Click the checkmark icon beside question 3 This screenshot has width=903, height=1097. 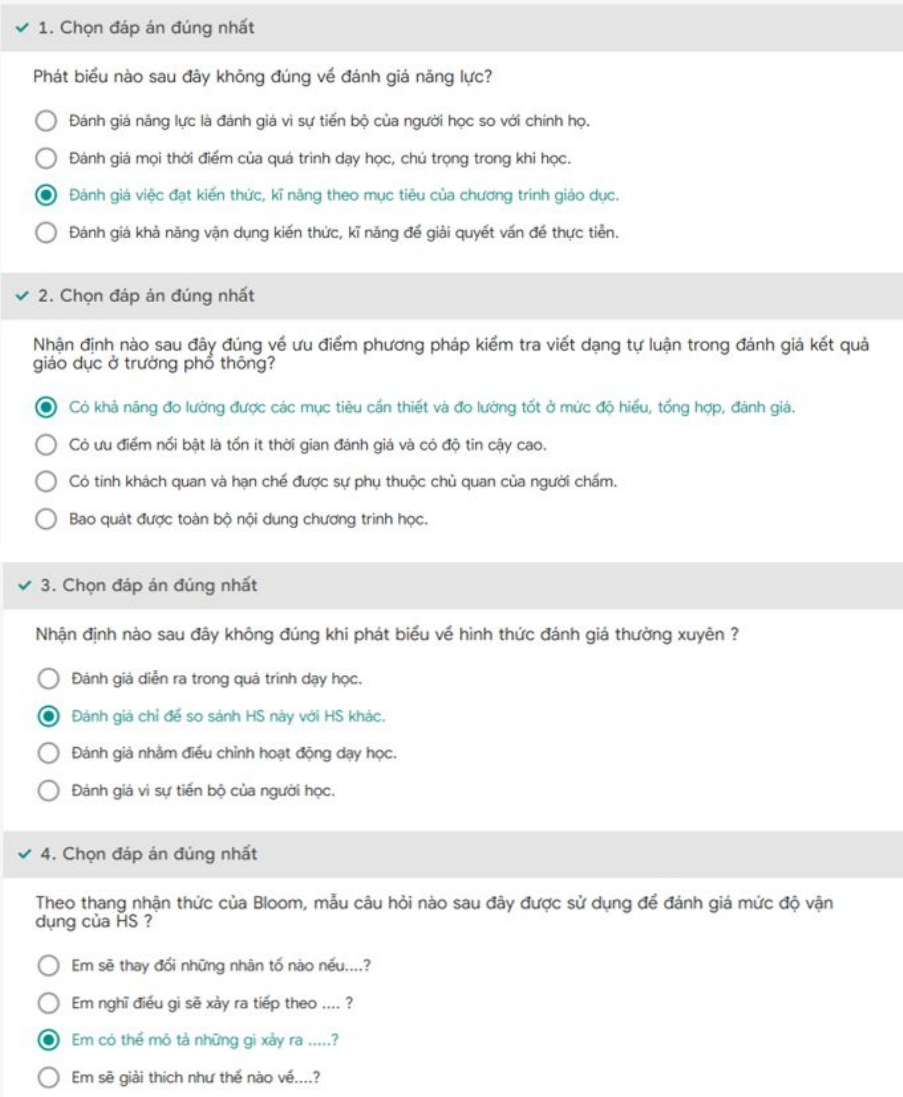pos(23,586)
